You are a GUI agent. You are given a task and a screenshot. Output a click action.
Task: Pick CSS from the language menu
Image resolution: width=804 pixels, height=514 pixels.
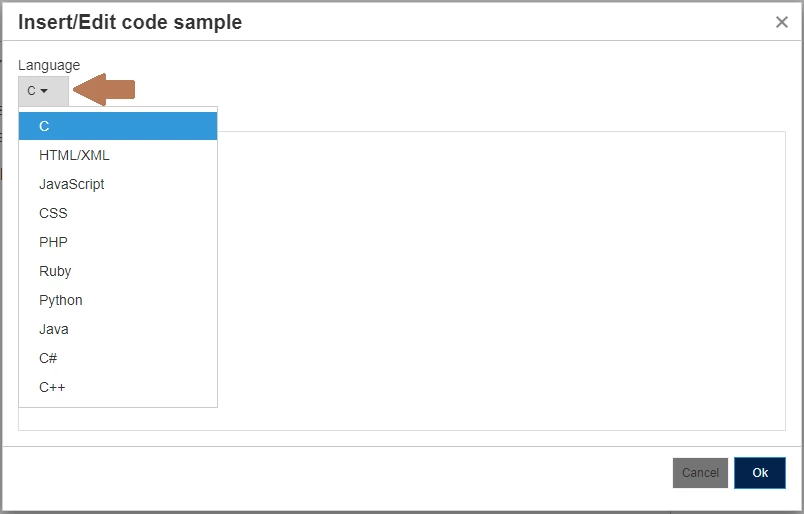pos(118,213)
